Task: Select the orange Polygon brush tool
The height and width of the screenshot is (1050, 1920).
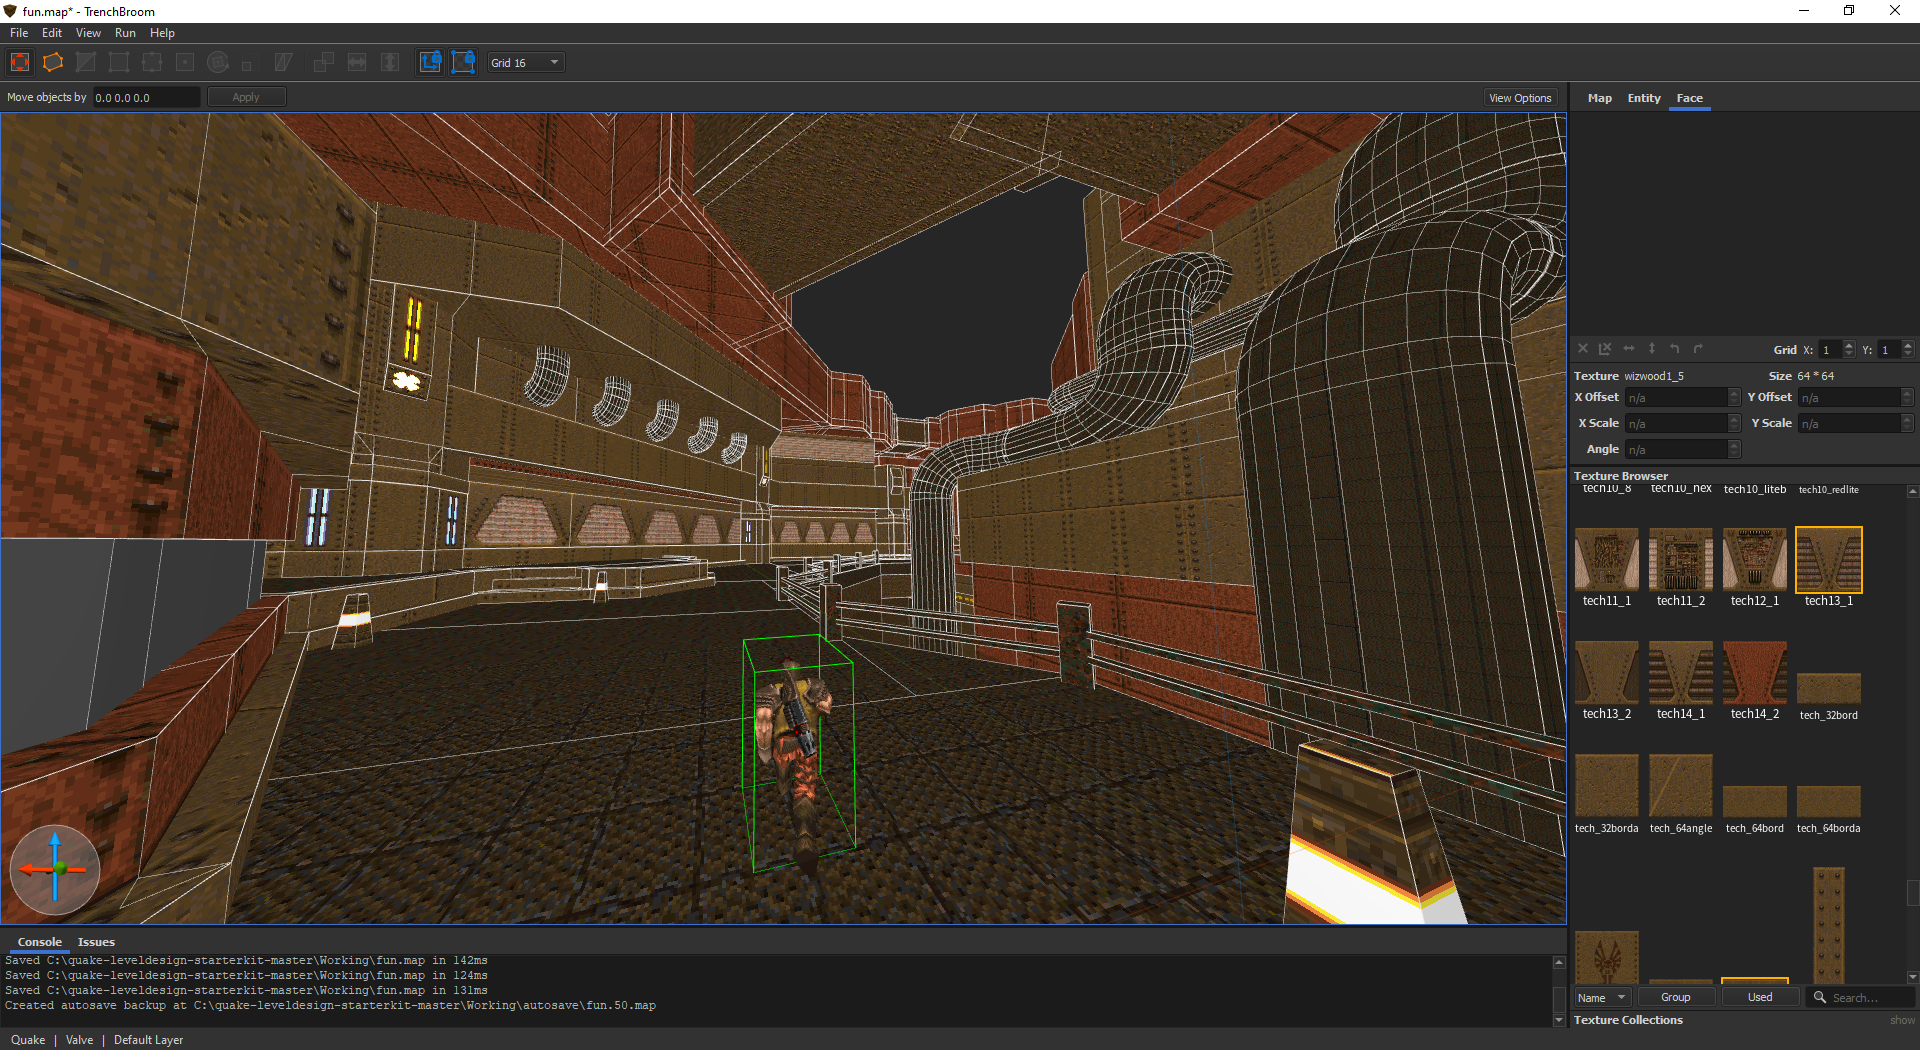Action: [53, 62]
